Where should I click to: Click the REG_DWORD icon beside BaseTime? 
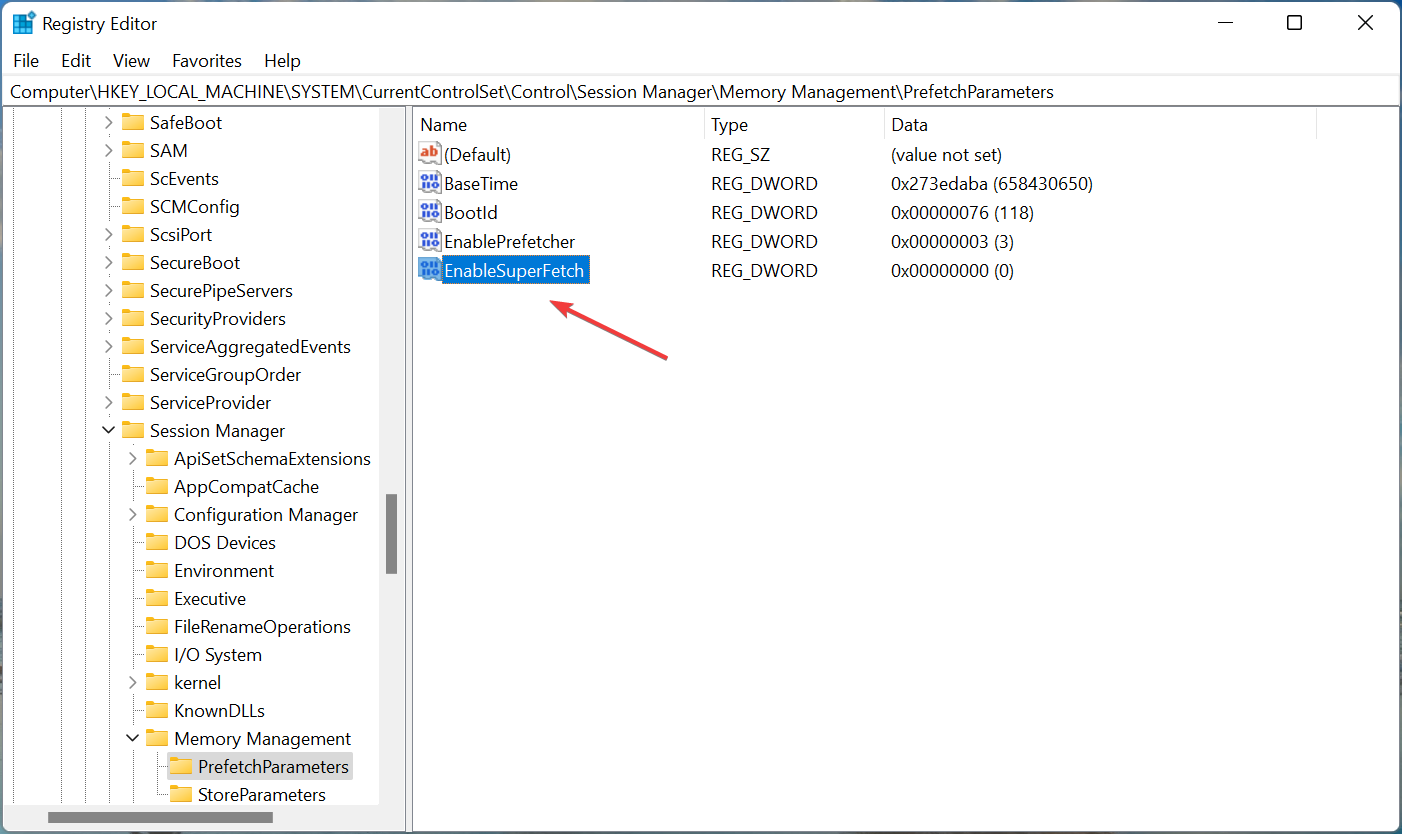click(429, 182)
